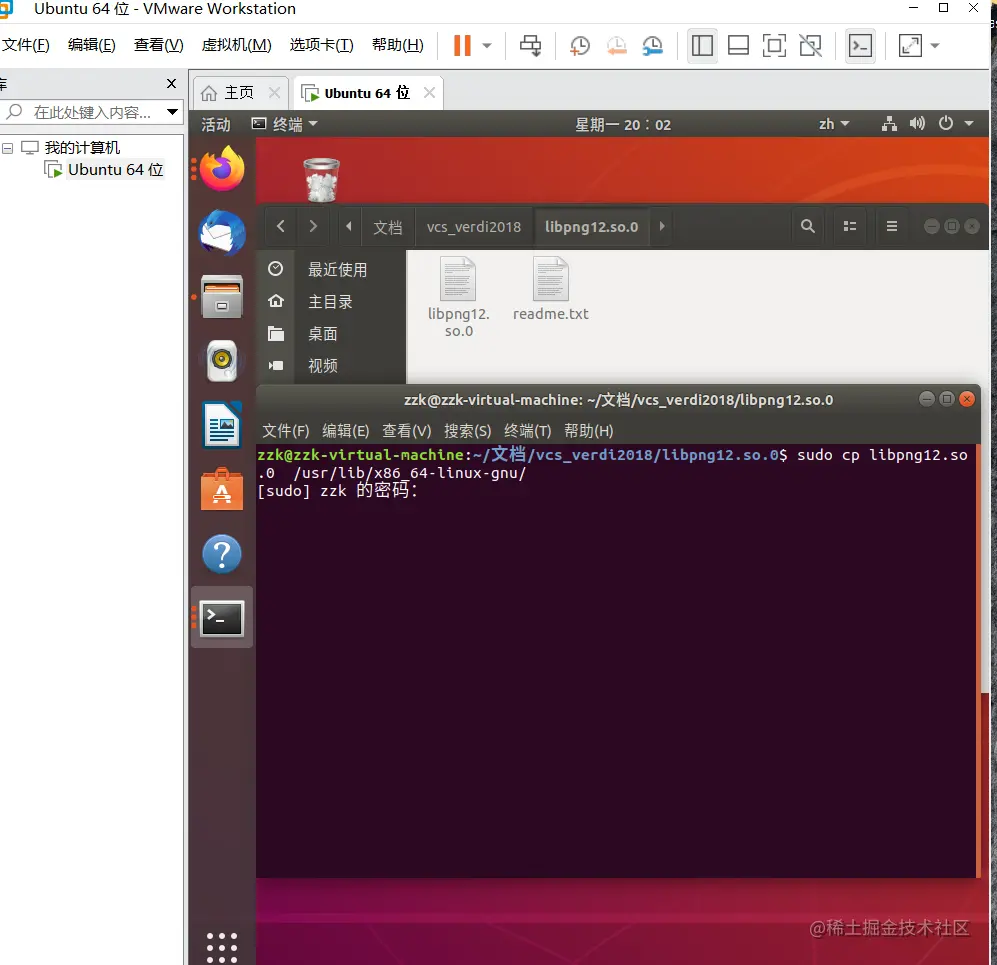Open the 活动 overview
The width and height of the screenshot is (997, 965).
[216, 125]
